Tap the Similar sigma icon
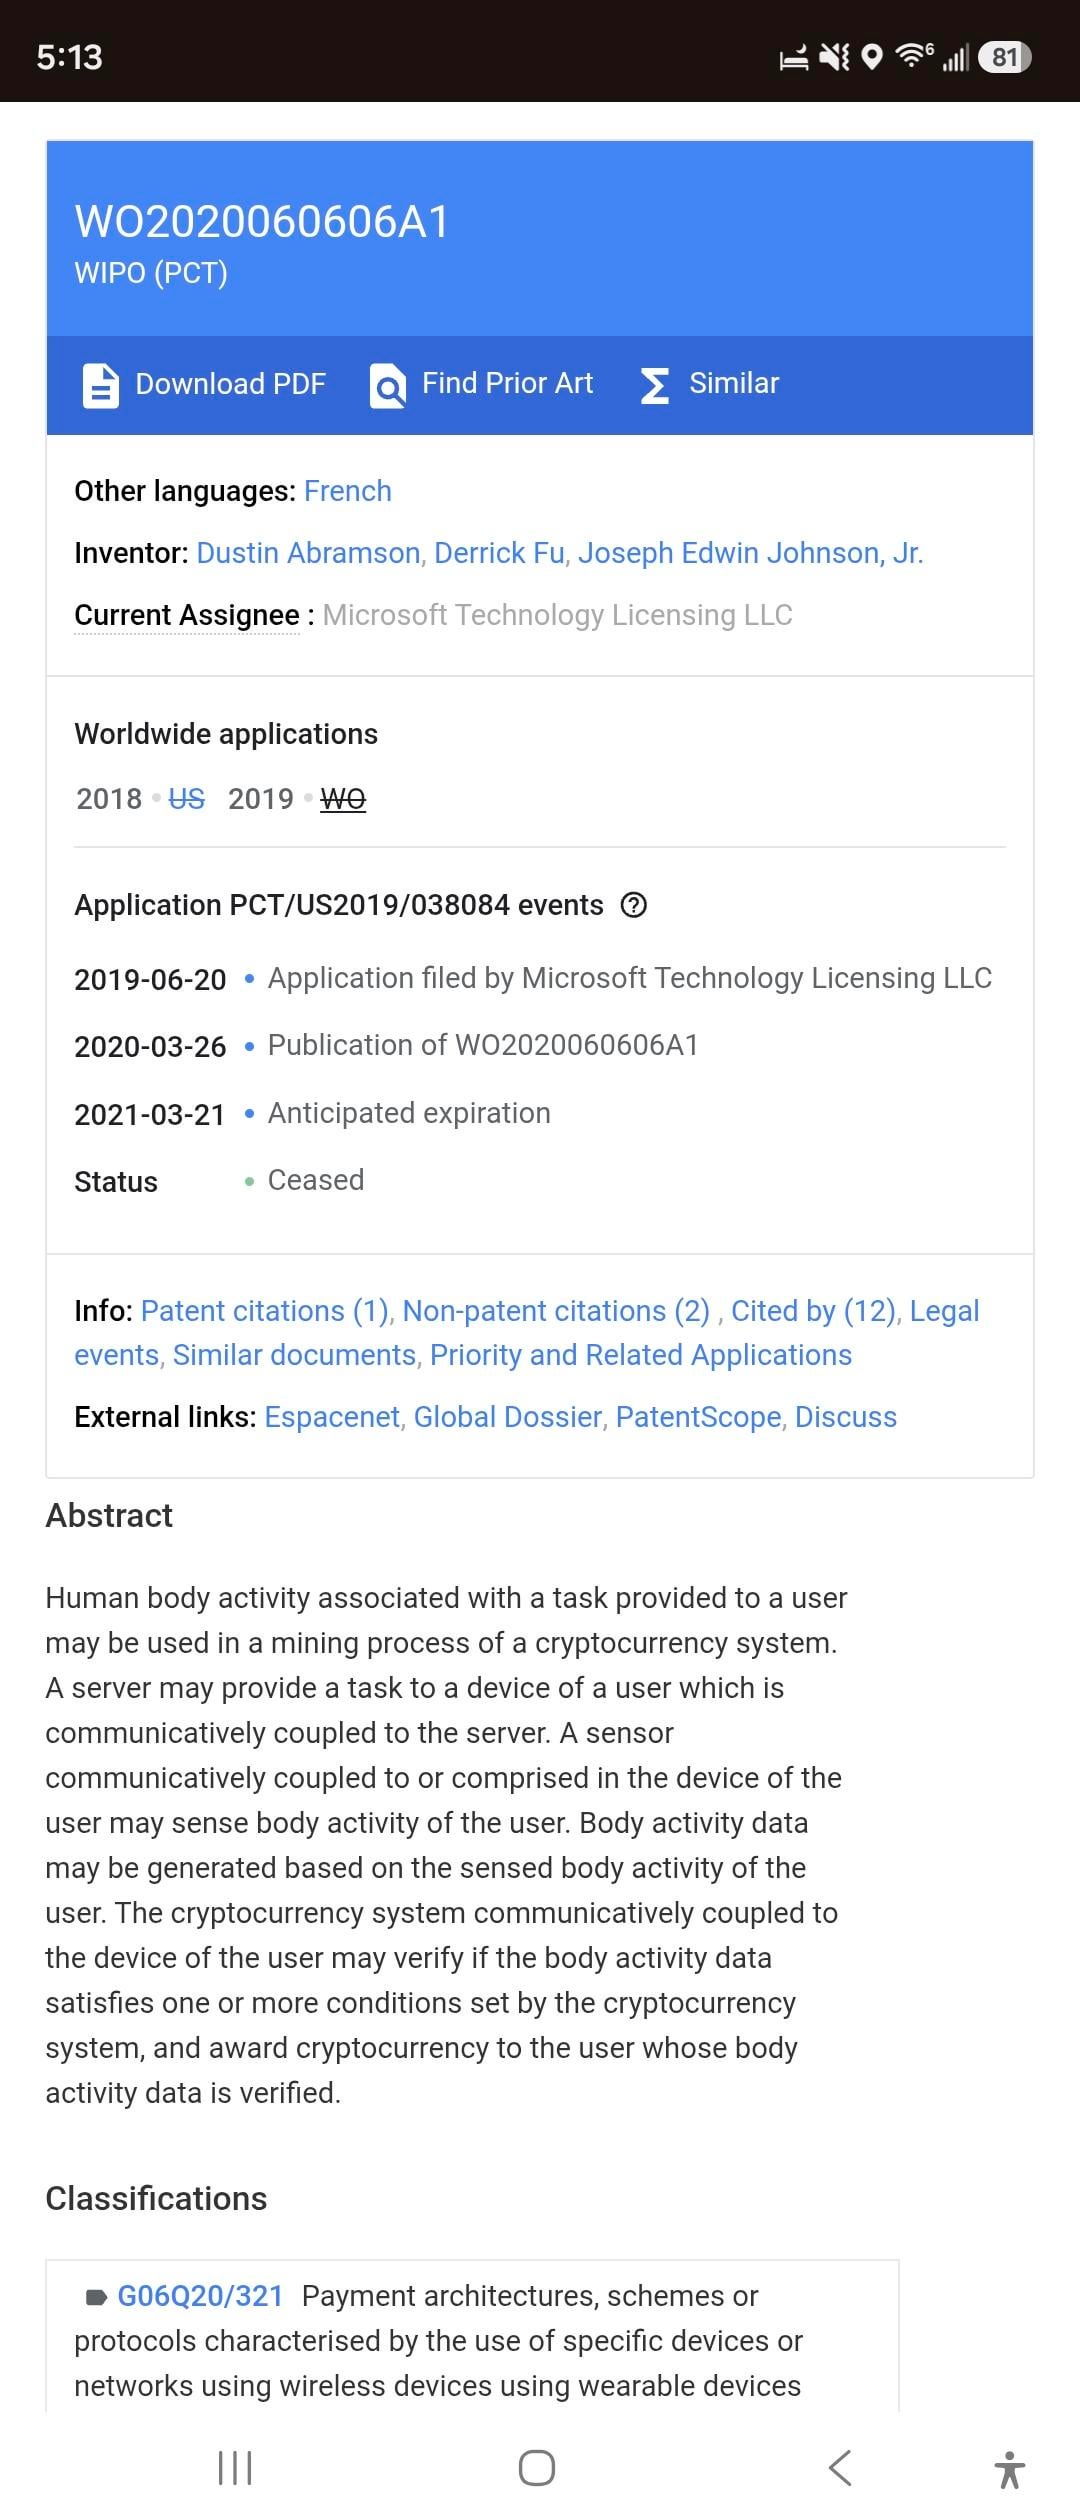1080x2520 pixels. point(654,385)
